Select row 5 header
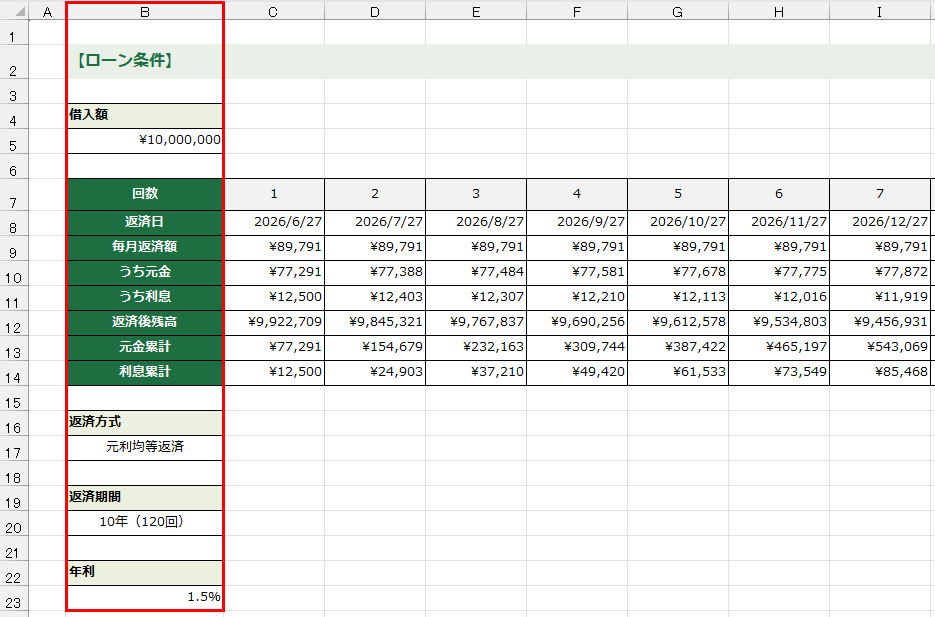 (x=14, y=141)
